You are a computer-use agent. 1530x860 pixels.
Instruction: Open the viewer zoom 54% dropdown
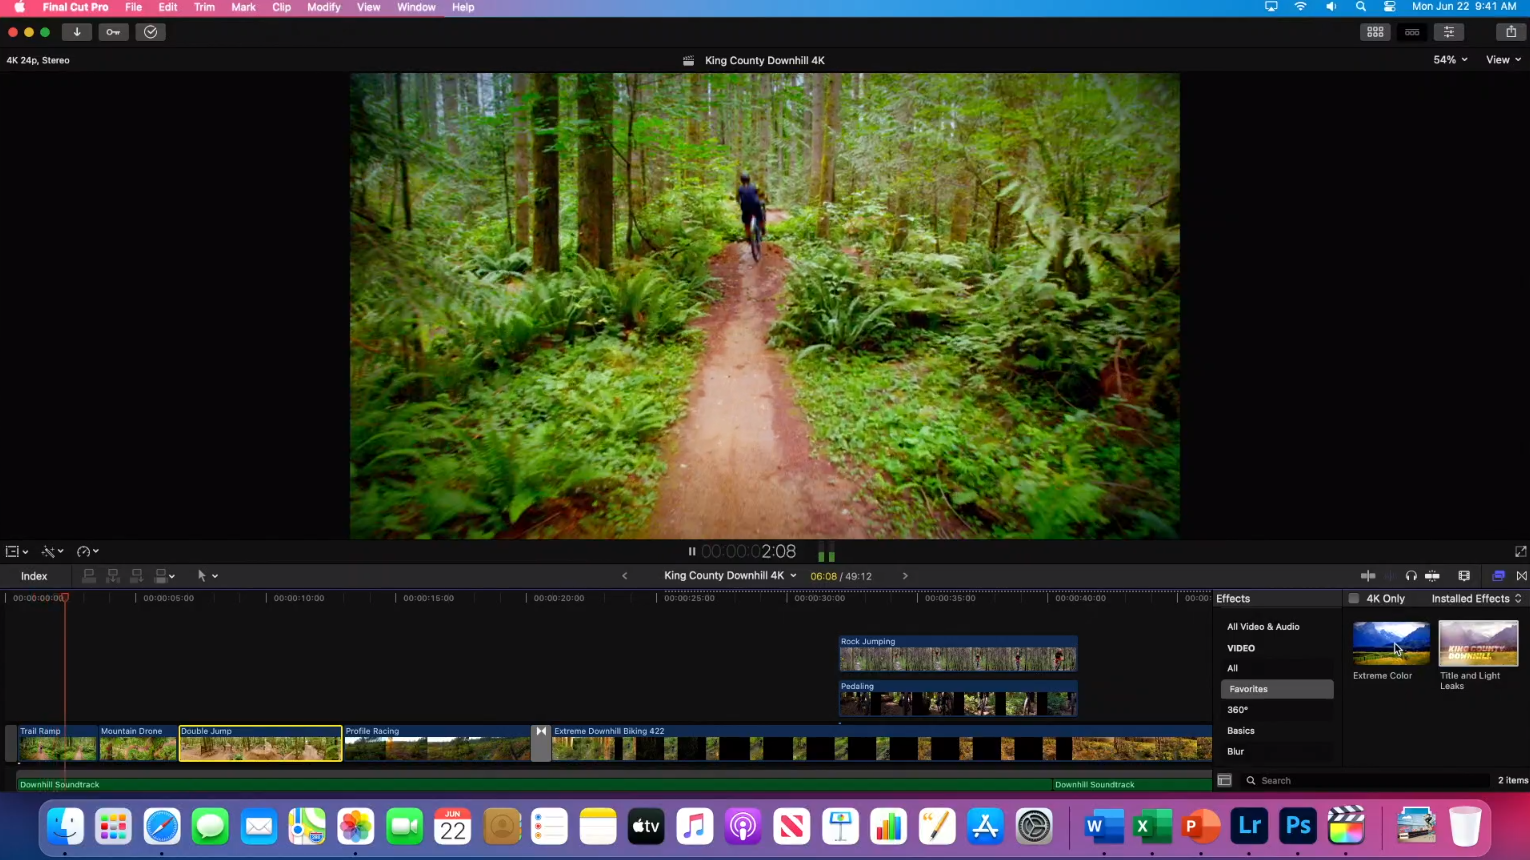click(1450, 60)
